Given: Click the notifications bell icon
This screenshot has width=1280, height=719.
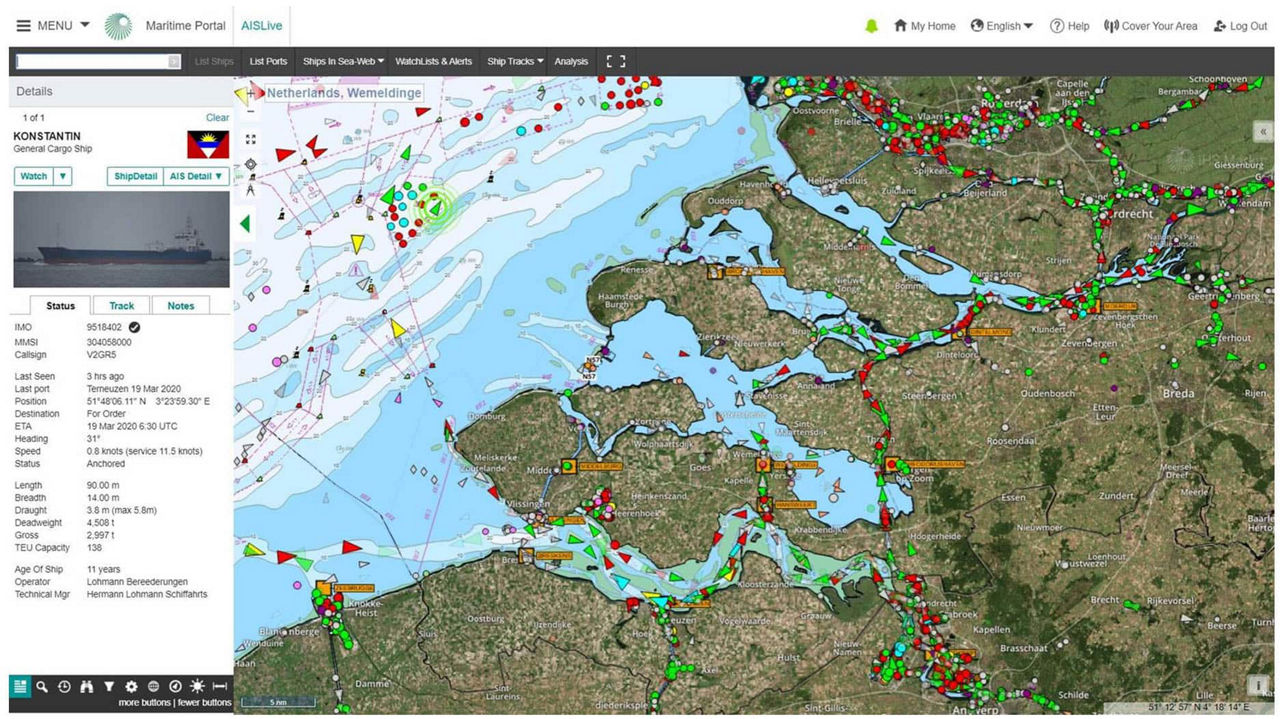Looking at the screenshot, I should (871, 26).
